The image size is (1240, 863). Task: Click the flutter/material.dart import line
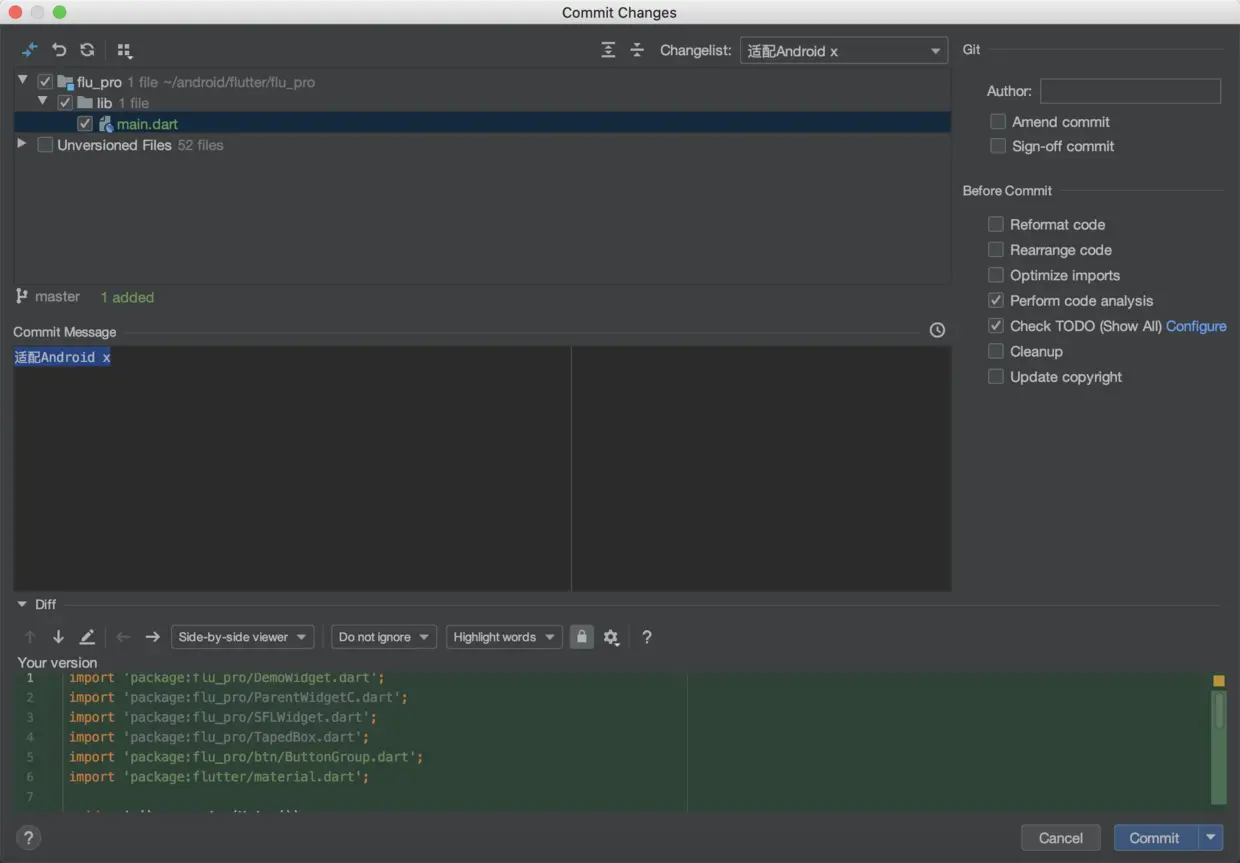tap(219, 776)
